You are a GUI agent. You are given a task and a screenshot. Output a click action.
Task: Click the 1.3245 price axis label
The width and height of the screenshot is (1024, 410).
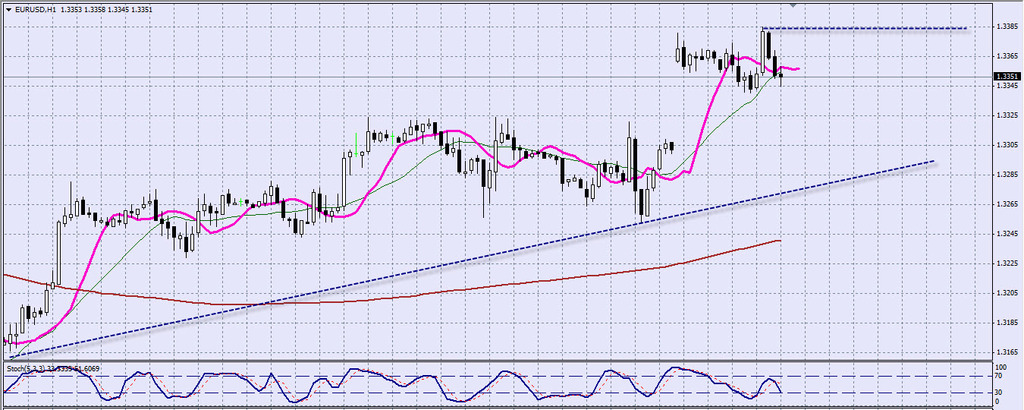pos(1005,234)
